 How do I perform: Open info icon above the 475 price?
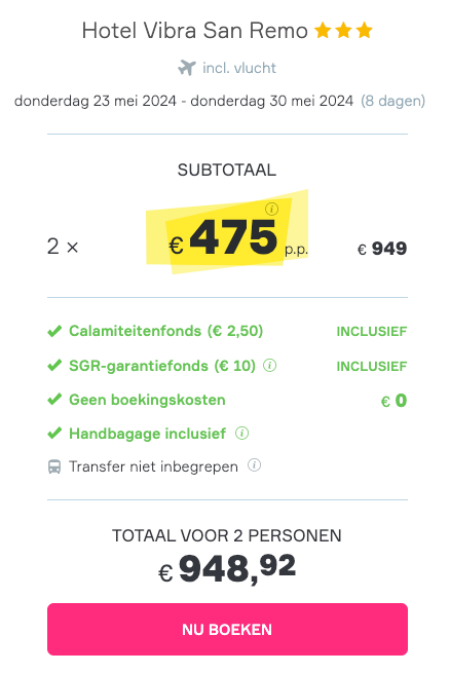(272, 209)
